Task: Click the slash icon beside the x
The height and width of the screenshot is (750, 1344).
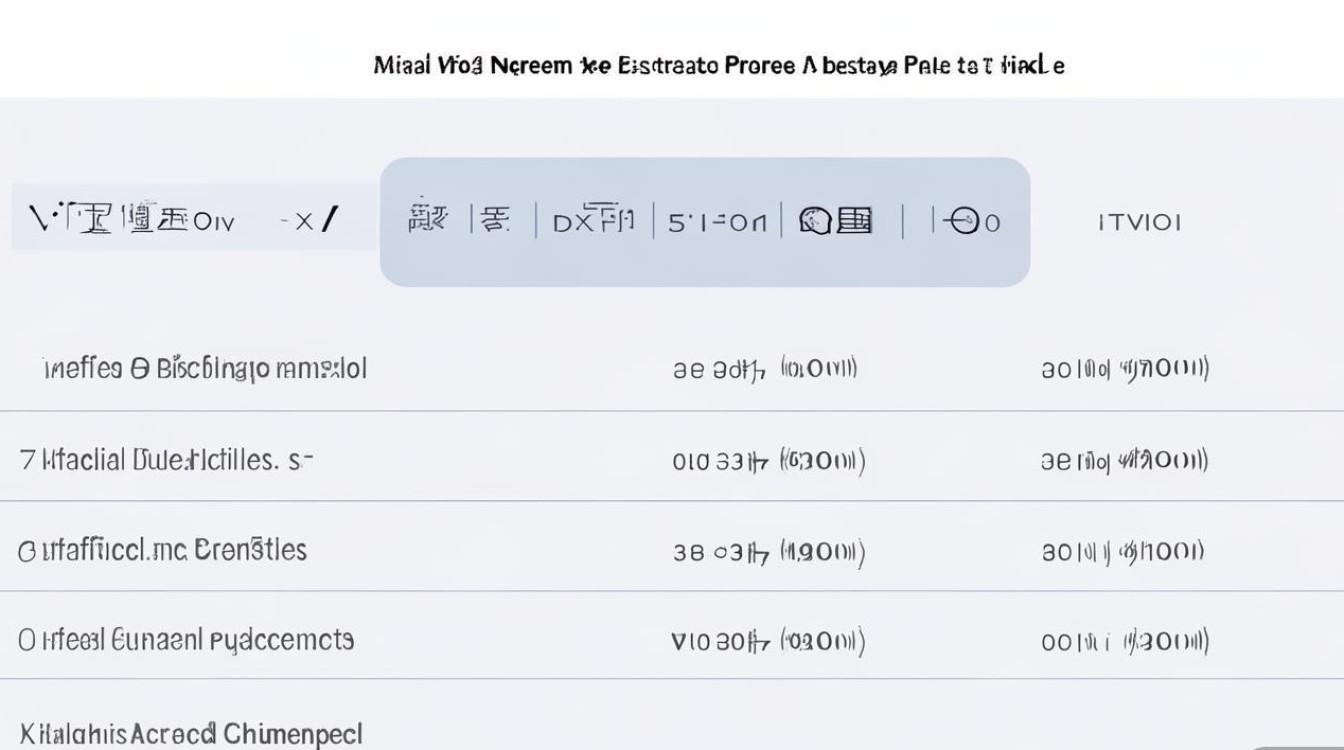Action: click(329, 218)
